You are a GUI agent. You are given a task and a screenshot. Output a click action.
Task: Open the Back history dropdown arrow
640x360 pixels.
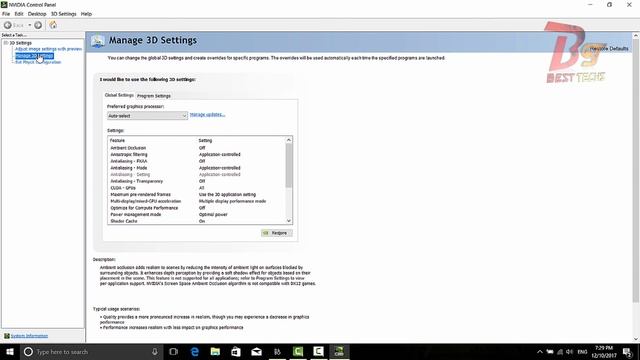click(x=29, y=25)
